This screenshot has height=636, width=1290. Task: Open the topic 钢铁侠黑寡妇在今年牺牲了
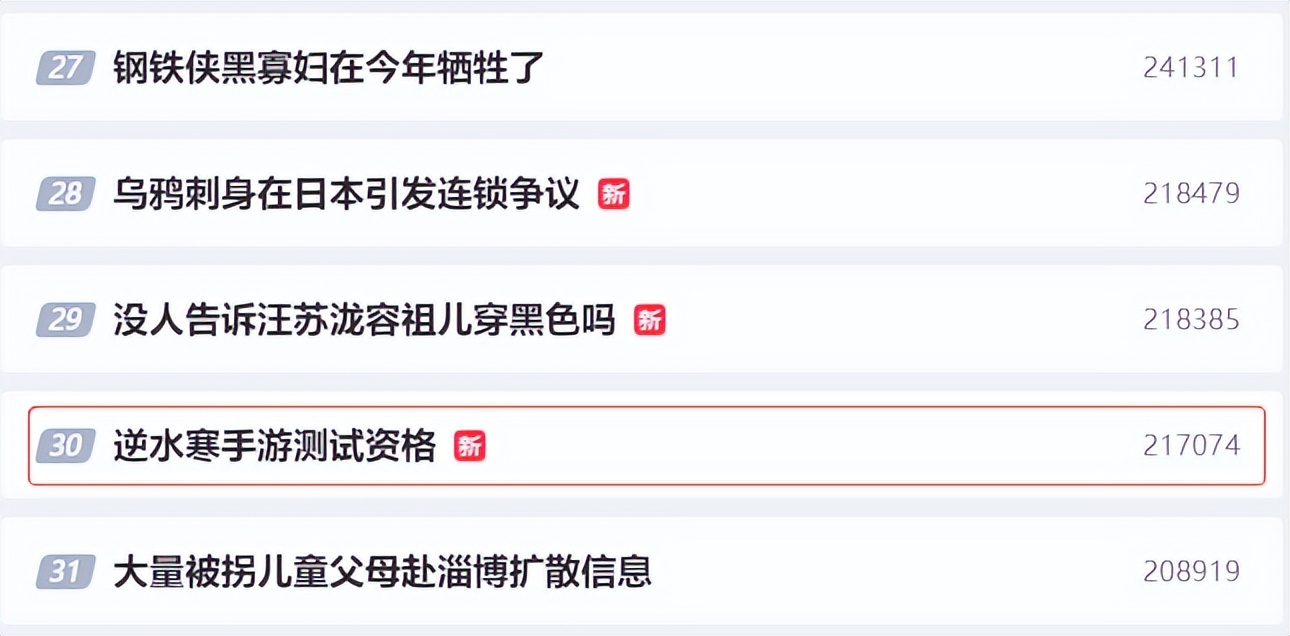coord(328,68)
